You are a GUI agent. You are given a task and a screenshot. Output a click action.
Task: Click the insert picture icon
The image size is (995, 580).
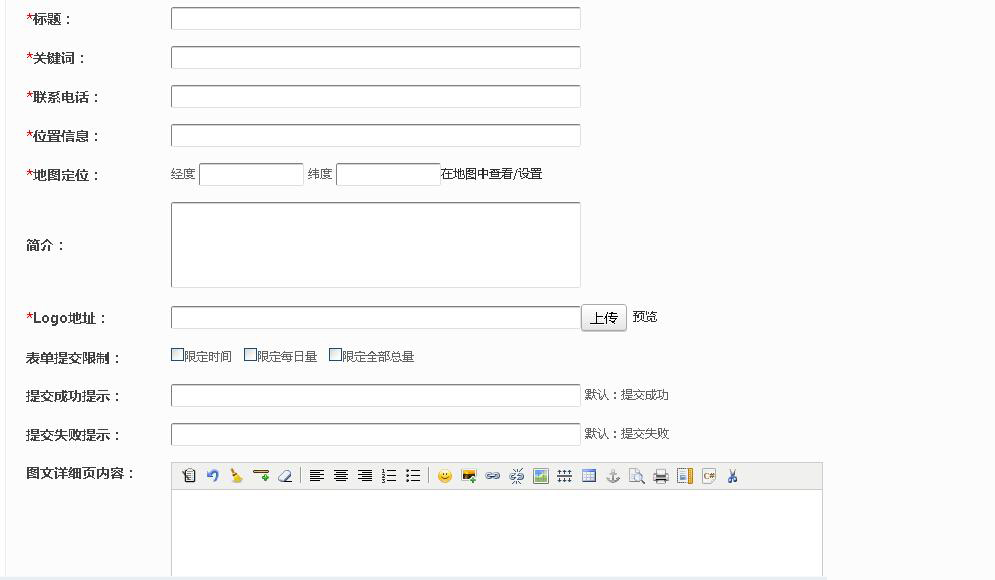tap(541, 476)
